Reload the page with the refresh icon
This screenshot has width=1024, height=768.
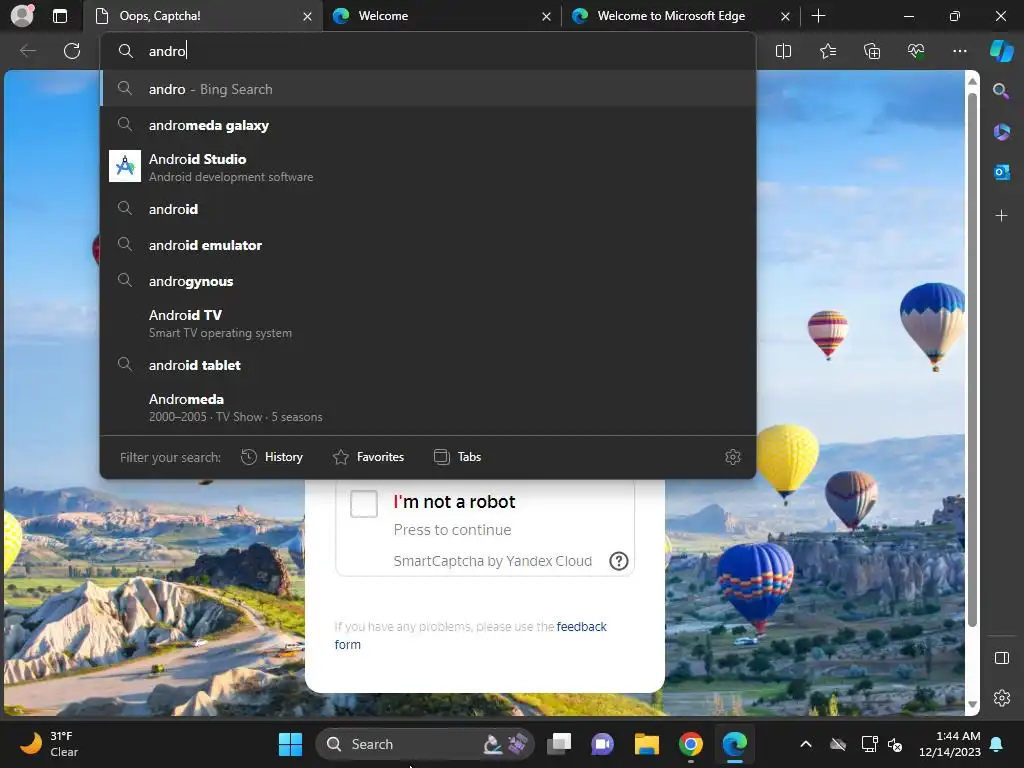[72, 51]
